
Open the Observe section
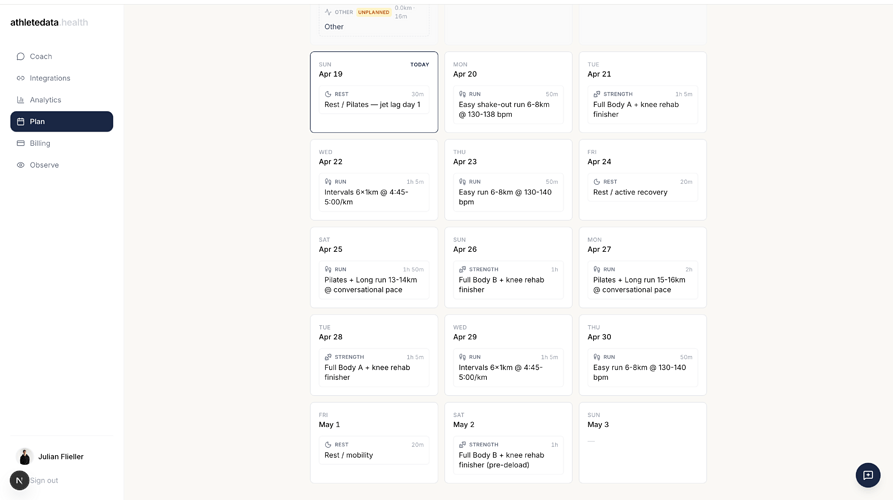(x=62, y=165)
